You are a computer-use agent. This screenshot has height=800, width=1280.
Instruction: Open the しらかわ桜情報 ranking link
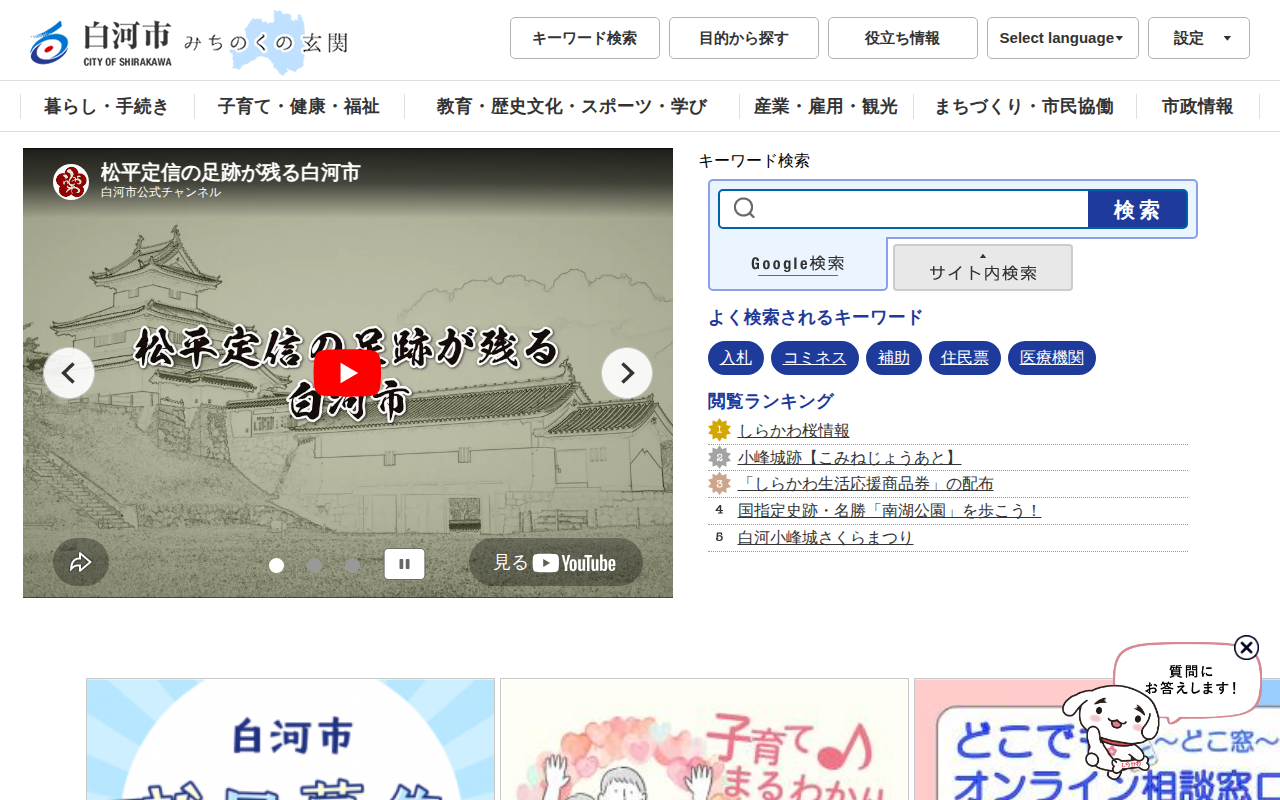coord(794,431)
